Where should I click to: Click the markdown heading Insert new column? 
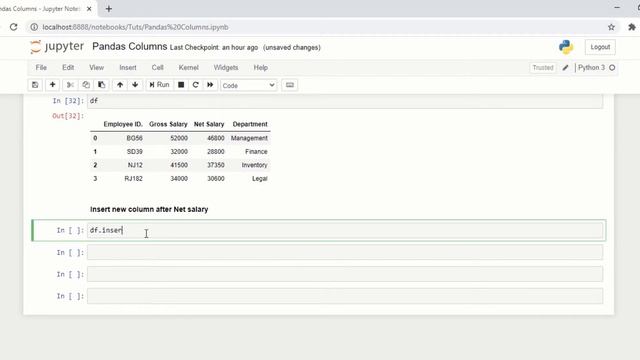[x=149, y=209]
